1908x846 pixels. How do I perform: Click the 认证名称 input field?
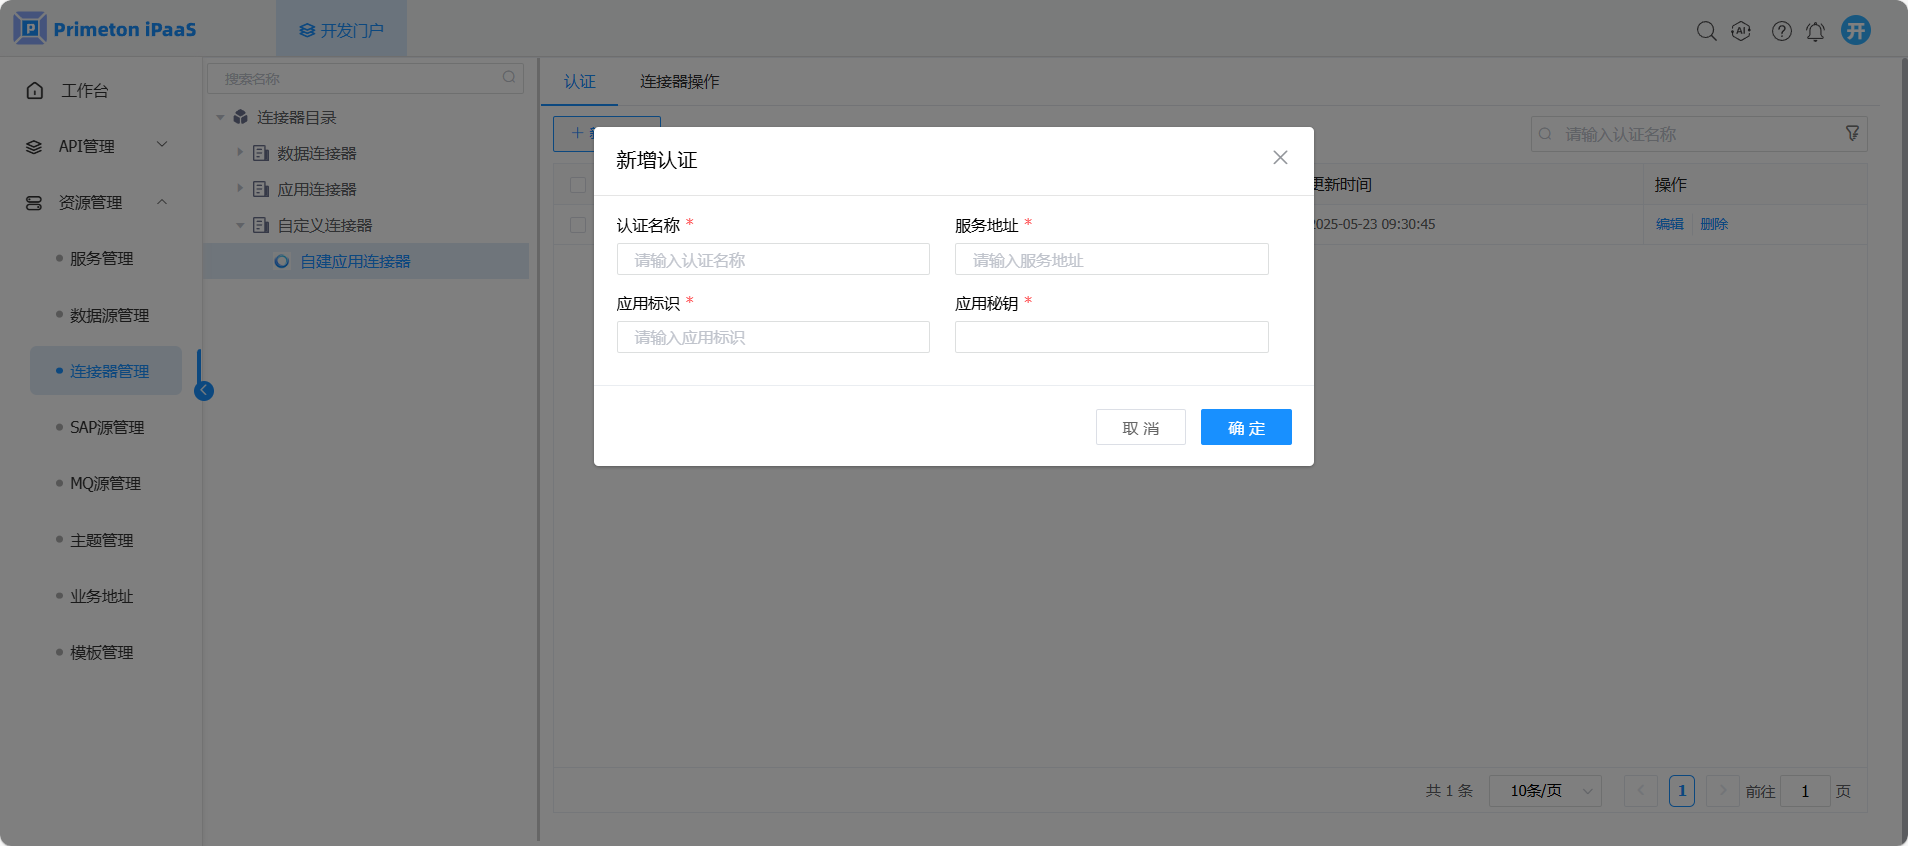773,260
